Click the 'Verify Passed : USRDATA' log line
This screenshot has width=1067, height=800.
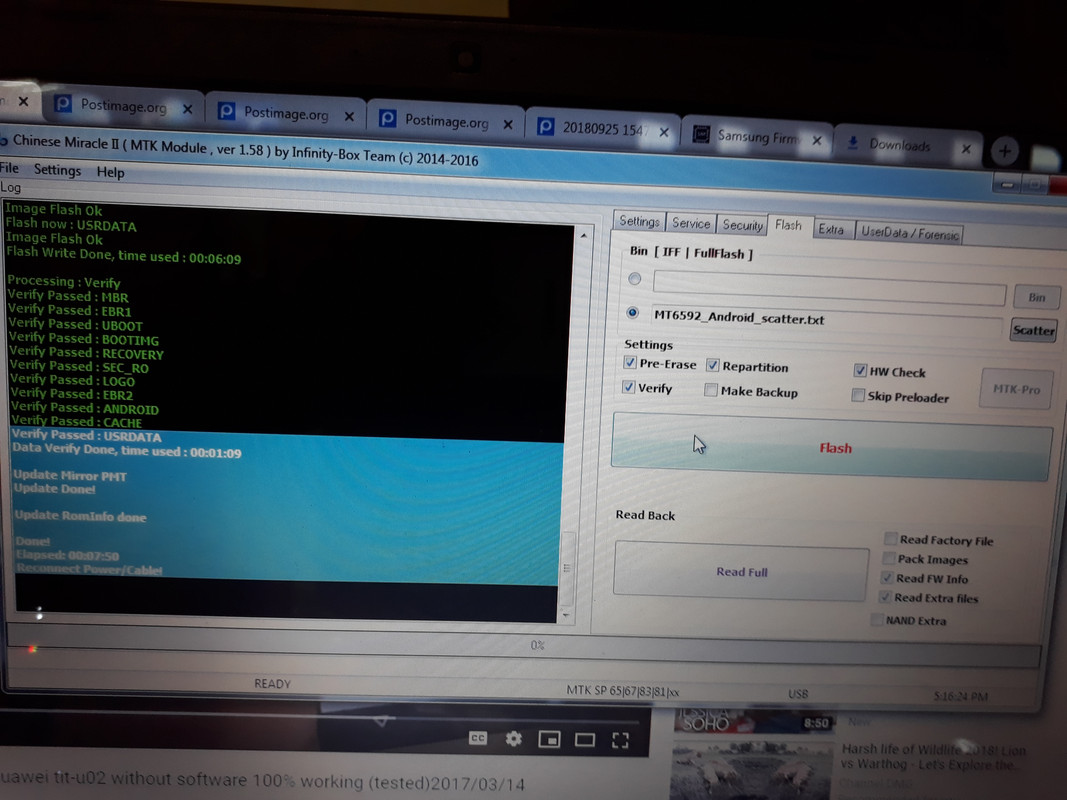(86, 435)
